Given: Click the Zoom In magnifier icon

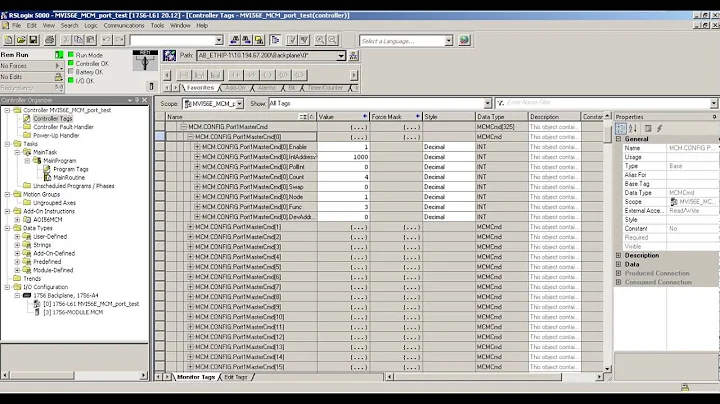Looking at the screenshot, I should 320,40.
